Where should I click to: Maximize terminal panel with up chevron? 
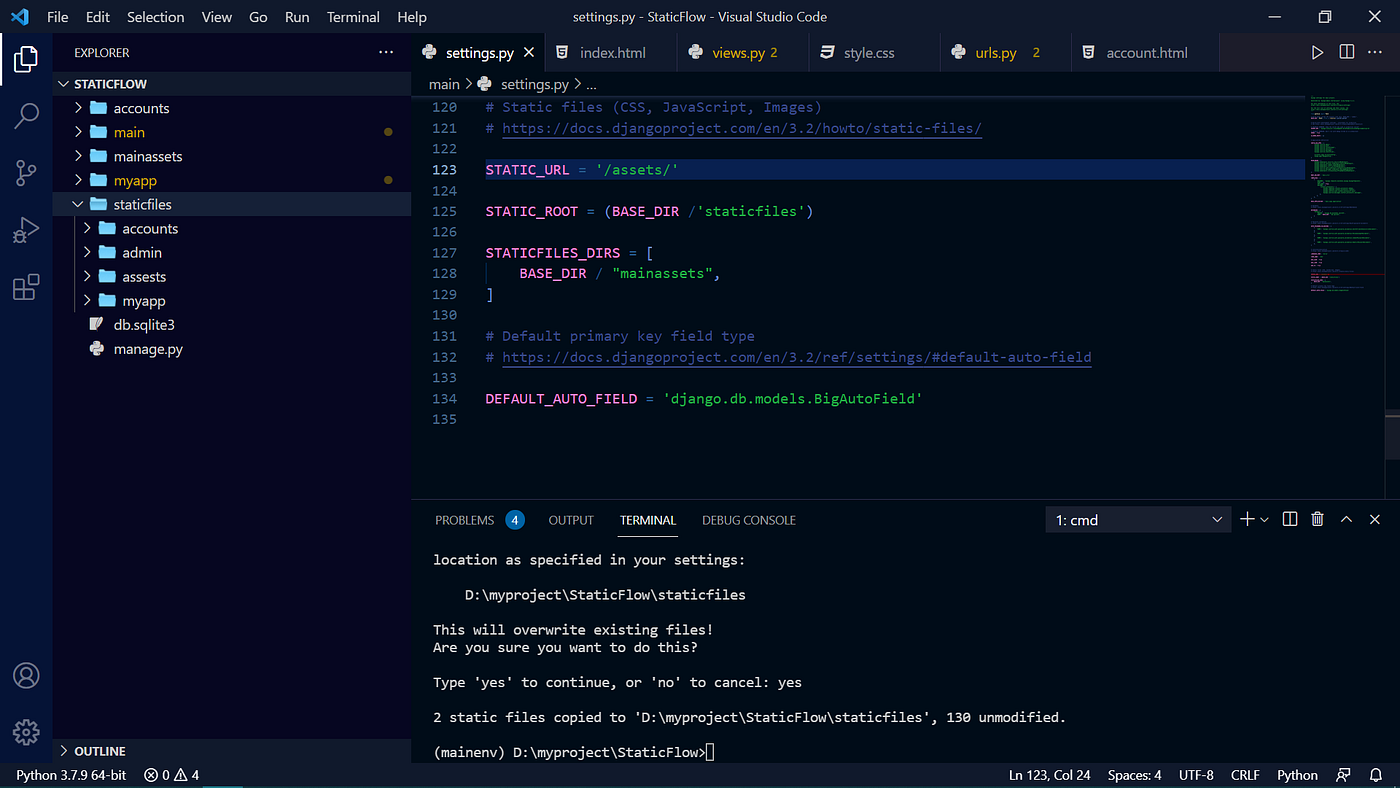(x=1346, y=519)
